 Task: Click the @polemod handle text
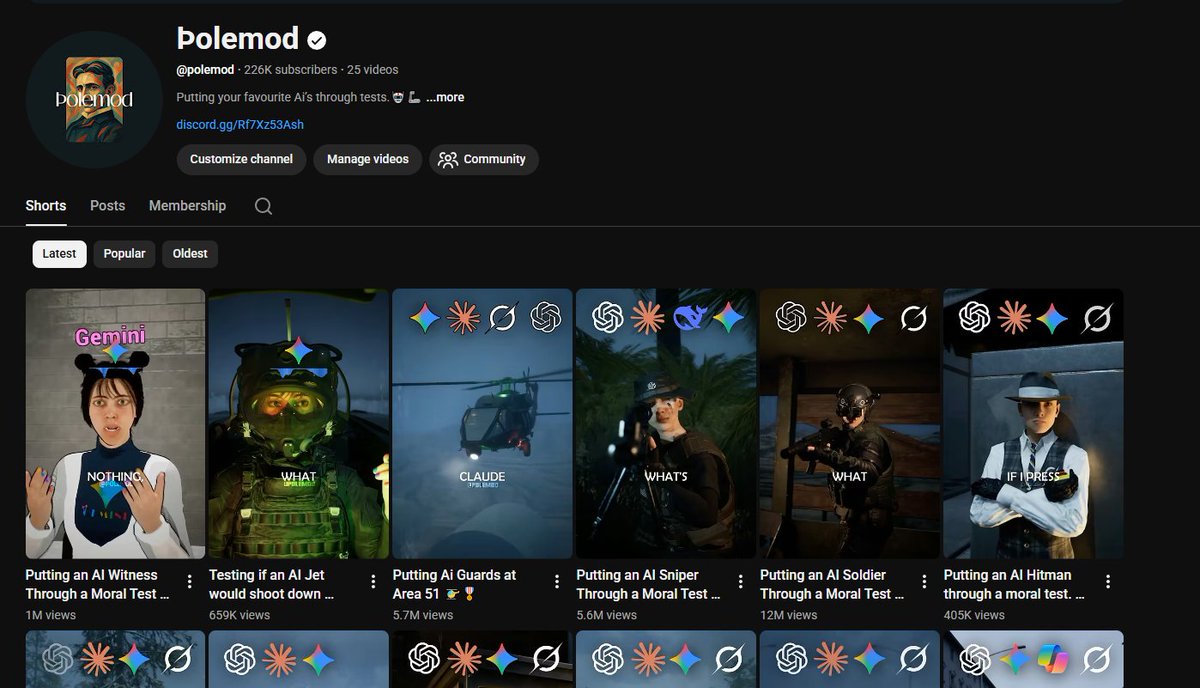coord(205,70)
